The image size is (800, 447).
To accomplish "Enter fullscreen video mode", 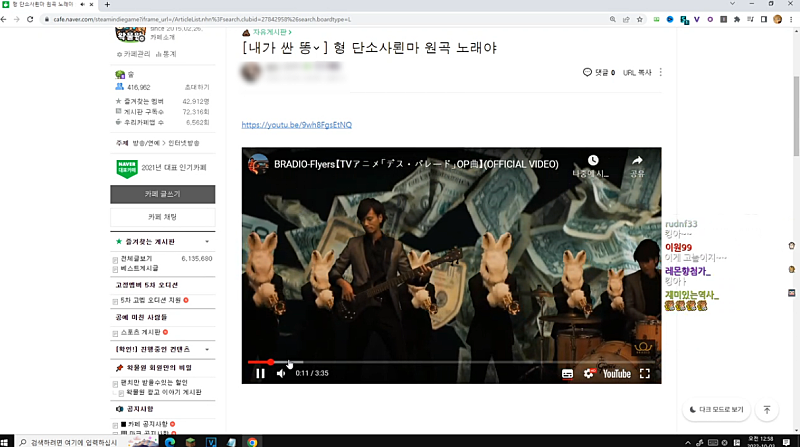I will tap(645, 374).
